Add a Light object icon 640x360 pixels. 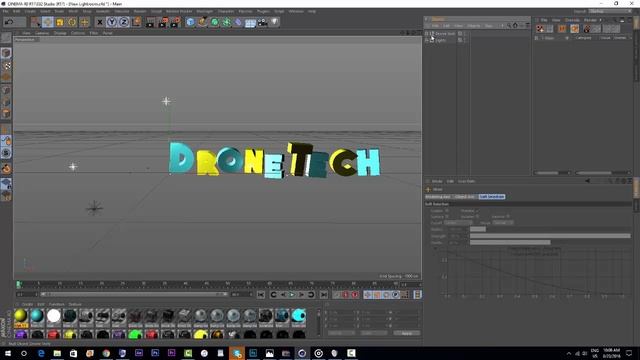275,22
